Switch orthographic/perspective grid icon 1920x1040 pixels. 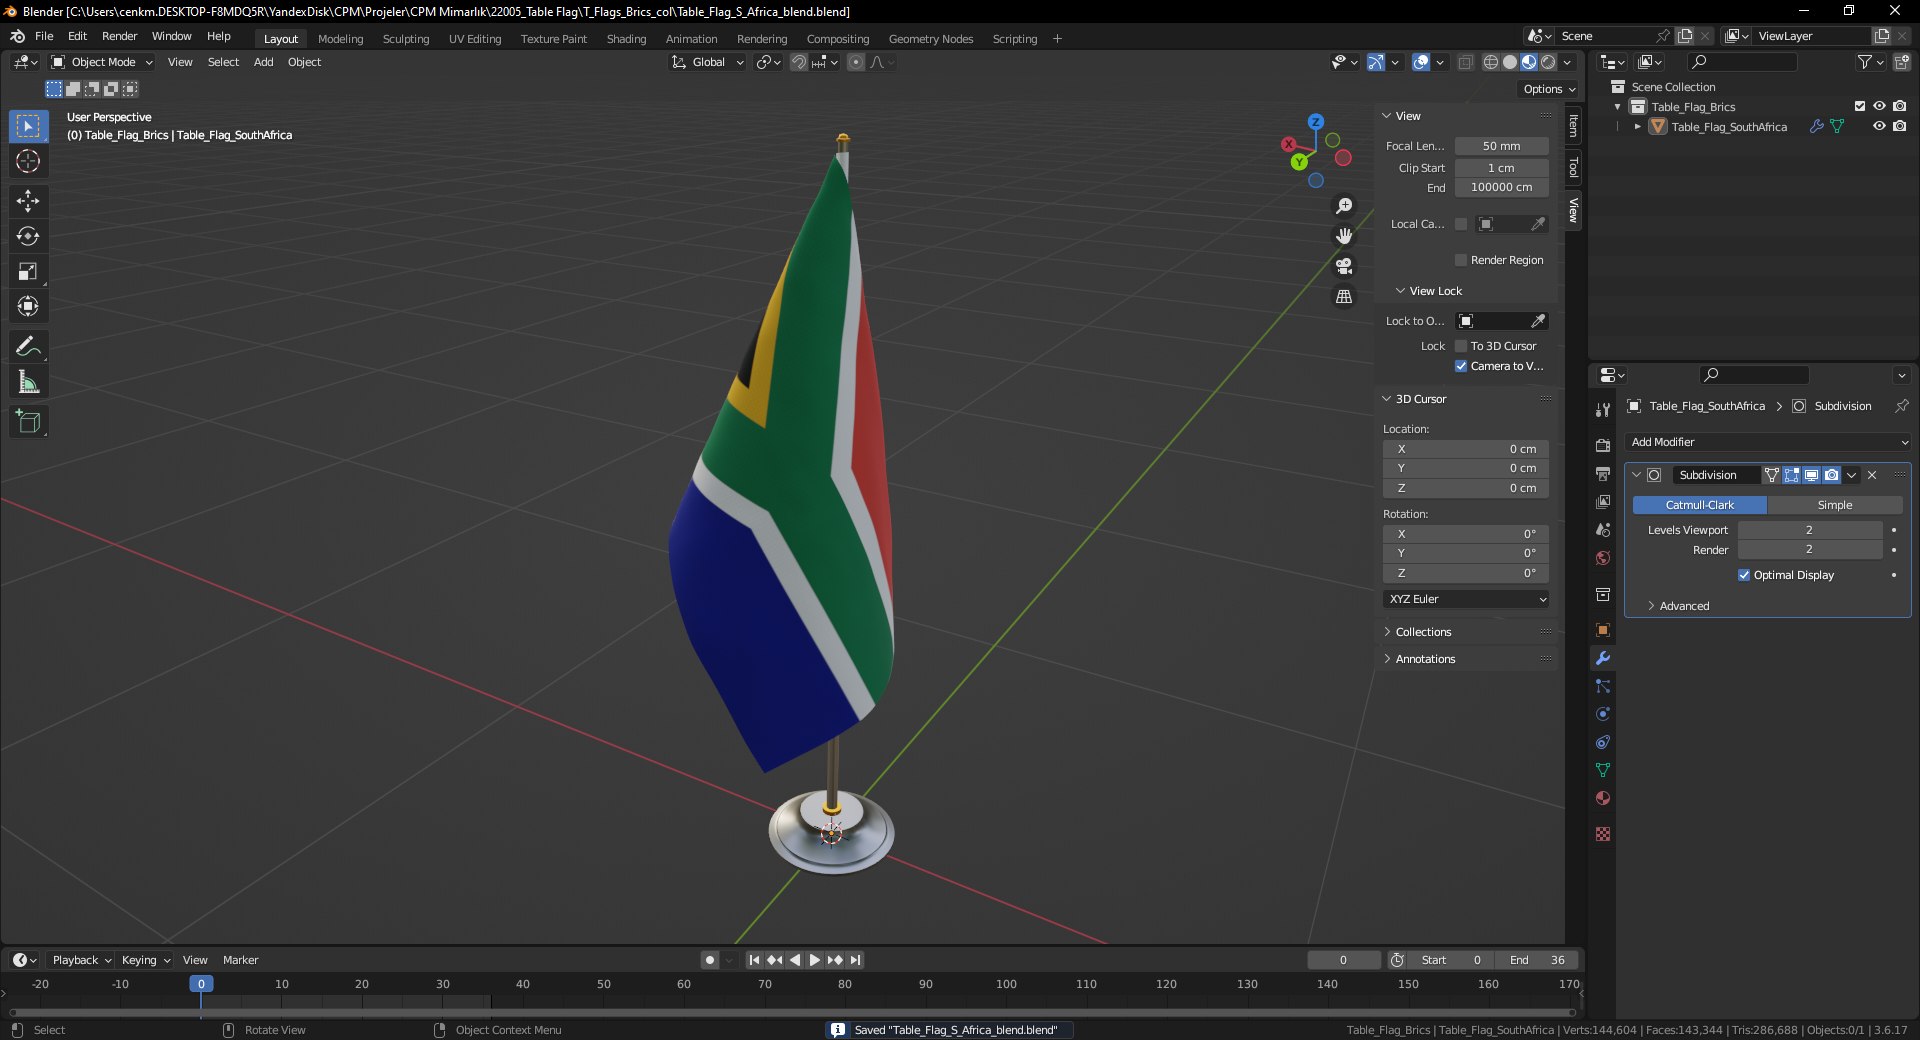1344,296
